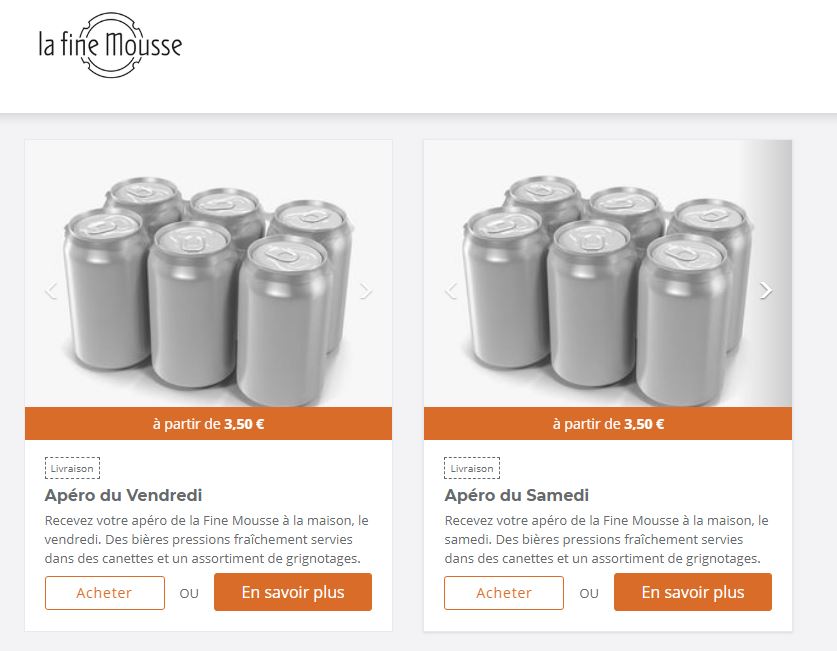Open En savoir plus for Apéro du Samedi
Screen dimensions: 837x651
click(x=693, y=592)
